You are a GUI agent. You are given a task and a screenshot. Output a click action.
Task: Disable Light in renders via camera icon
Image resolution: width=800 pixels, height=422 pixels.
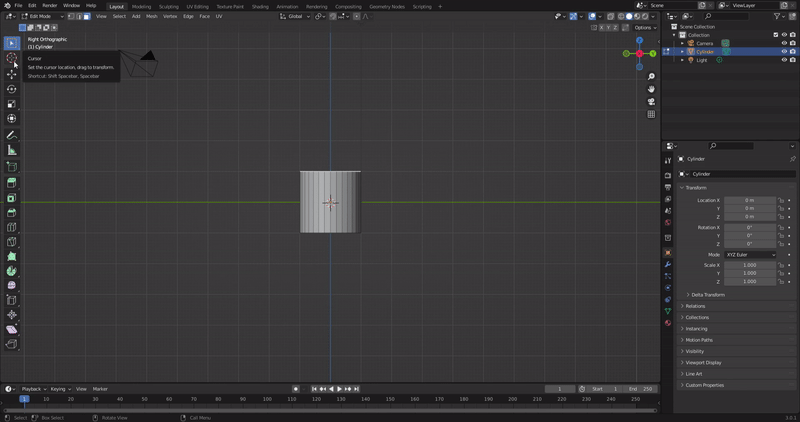click(792, 60)
